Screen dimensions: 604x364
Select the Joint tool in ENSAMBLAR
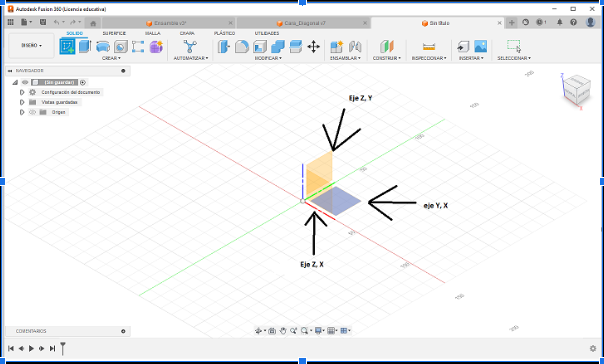pyautogui.click(x=355, y=47)
